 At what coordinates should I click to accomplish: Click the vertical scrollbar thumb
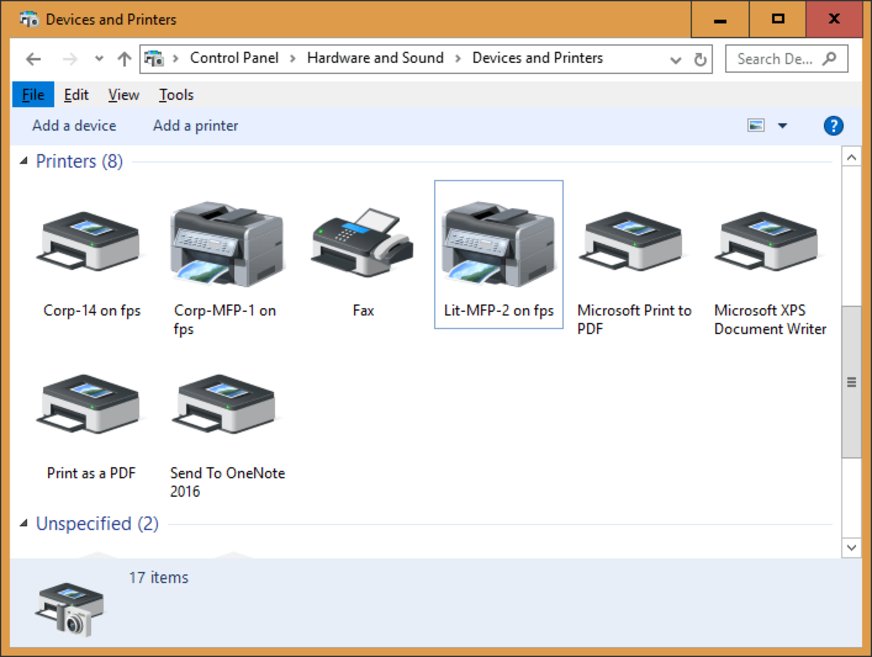click(x=851, y=382)
